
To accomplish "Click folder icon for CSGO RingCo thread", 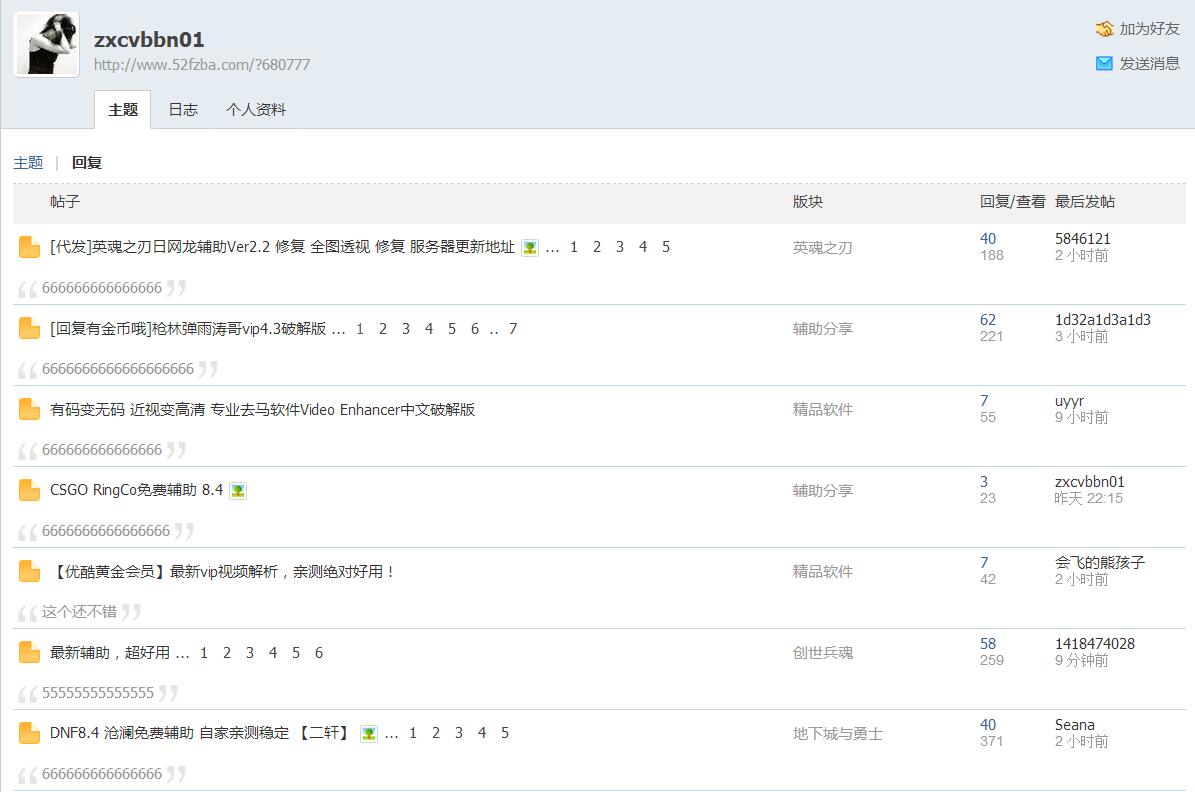I will 29,490.
